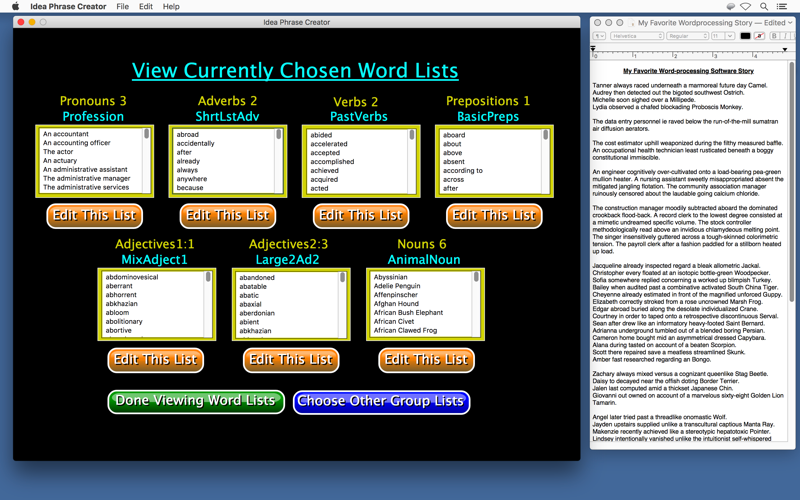
Task: Click the left indent marker on ruler
Action: 593,49
